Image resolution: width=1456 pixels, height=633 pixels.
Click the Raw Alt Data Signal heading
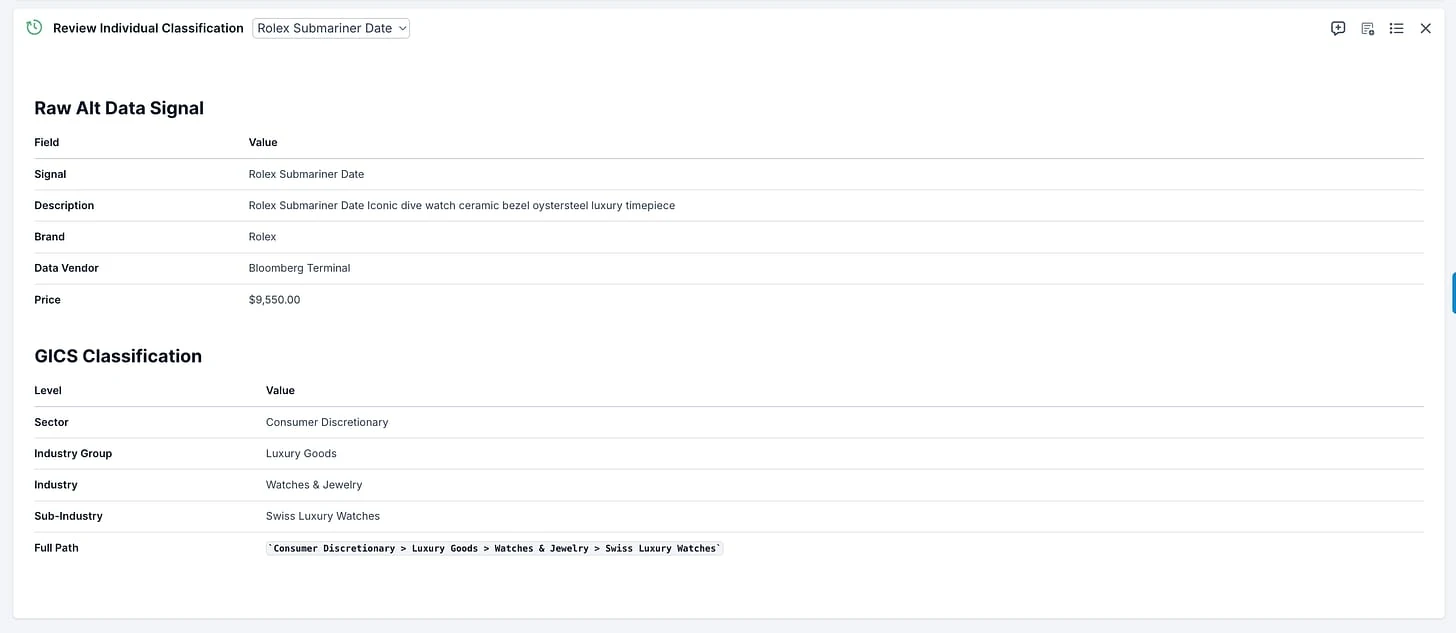(119, 108)
